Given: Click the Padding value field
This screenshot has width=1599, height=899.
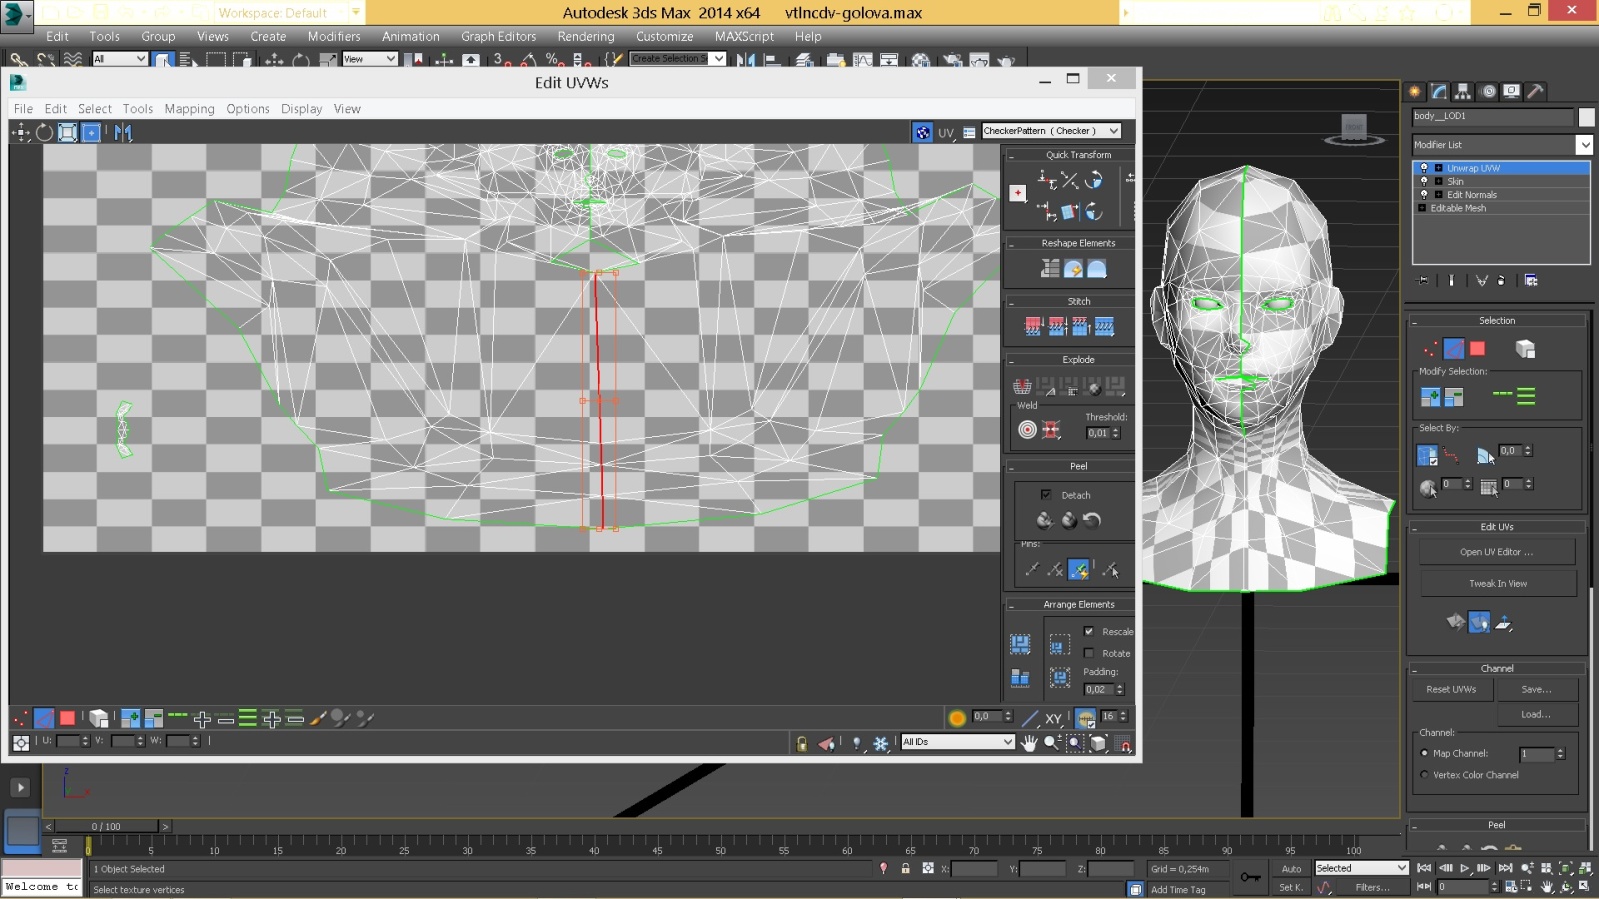Looking at the screenshot, I should (1098, 689).
